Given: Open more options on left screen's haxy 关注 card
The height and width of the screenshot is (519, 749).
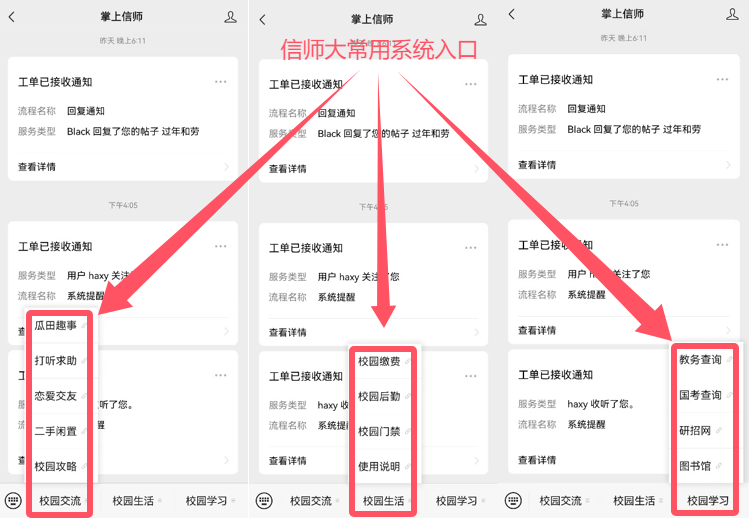Looking at the screenshot, I should 221,246.
